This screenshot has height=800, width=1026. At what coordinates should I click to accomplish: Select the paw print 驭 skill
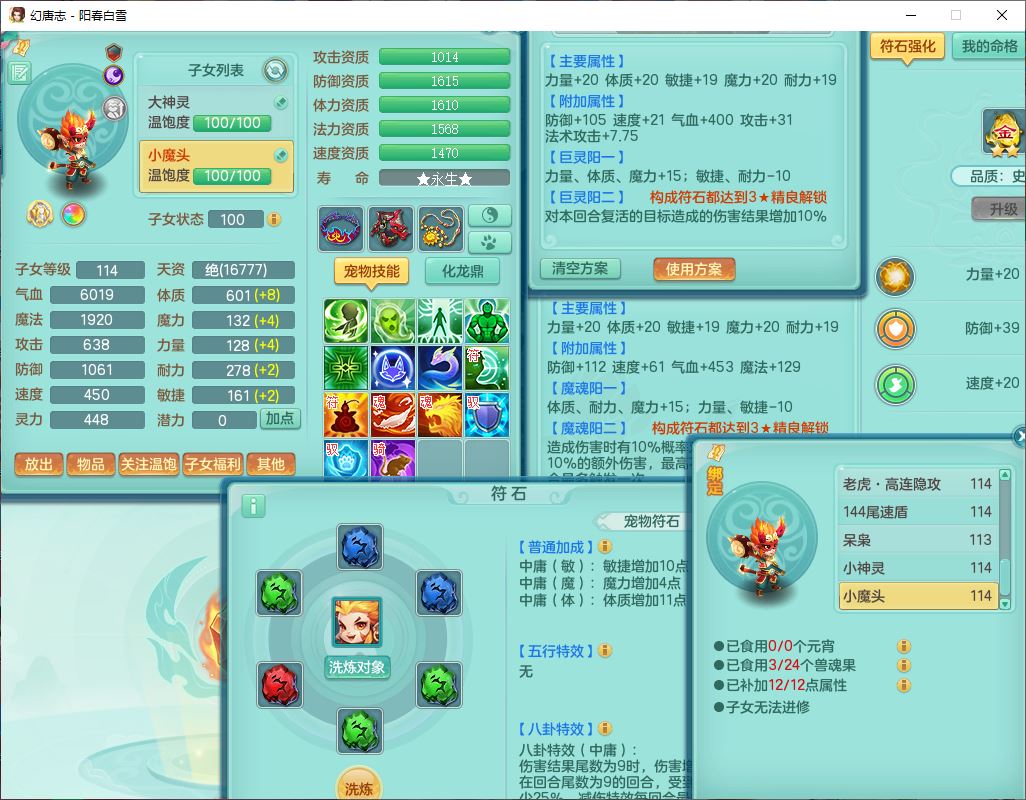point(346,459)
